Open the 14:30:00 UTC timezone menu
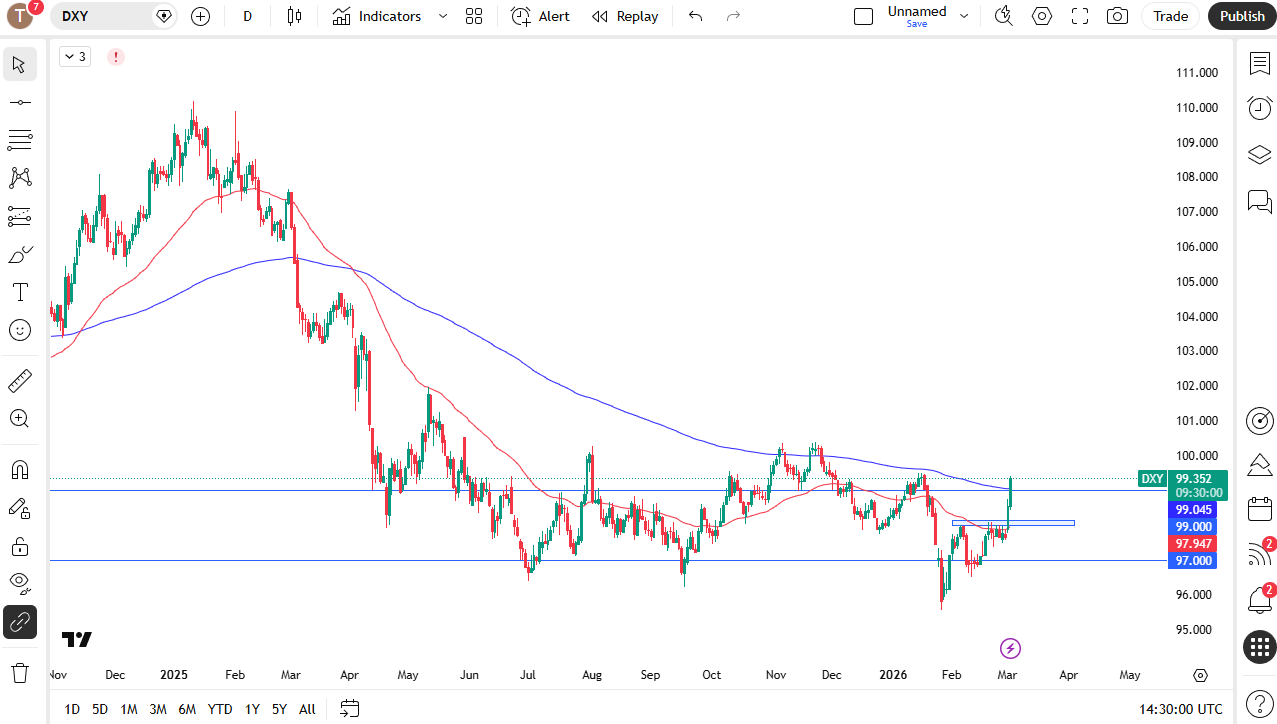This screenshot has height=724, width=1277. click(1181, 709)
